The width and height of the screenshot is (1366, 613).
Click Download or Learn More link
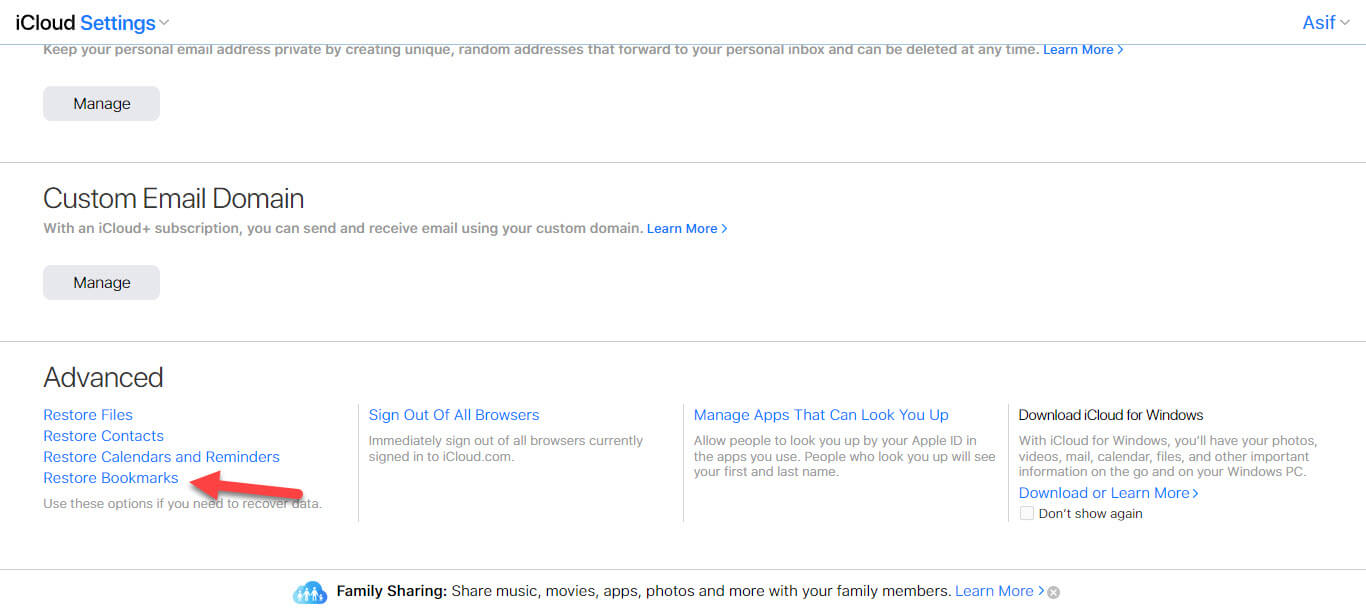(1108, 493)
